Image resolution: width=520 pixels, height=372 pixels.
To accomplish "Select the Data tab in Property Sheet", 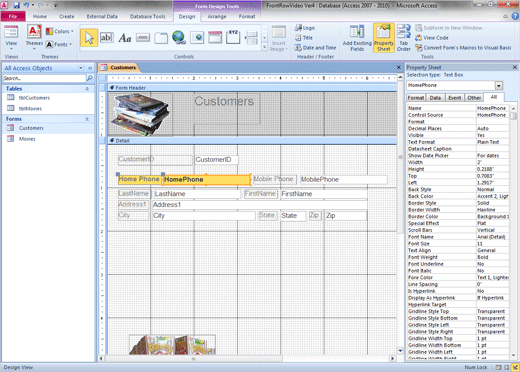I will pos(435,98).
